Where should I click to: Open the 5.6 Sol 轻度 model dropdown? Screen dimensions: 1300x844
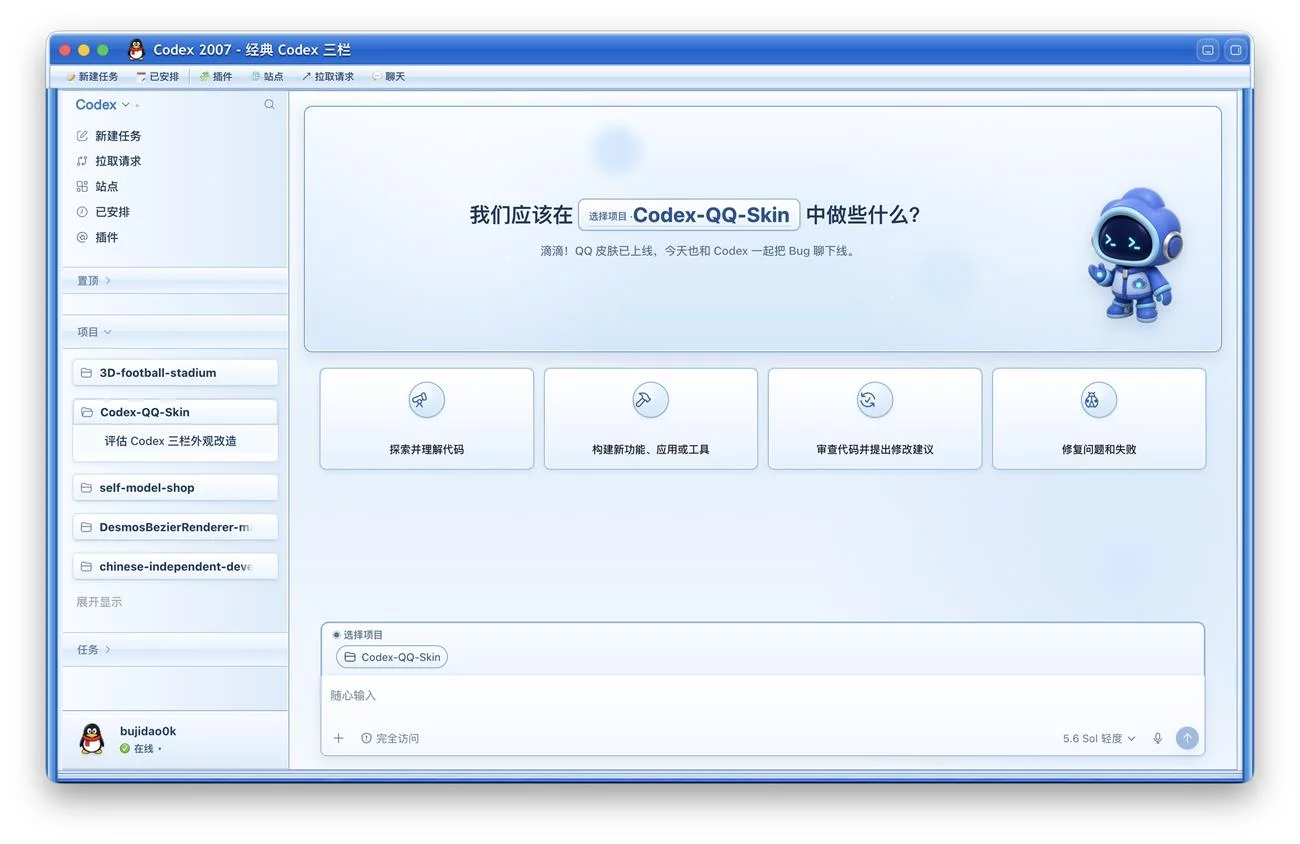pyautogui.click(x=1099, y=738)
